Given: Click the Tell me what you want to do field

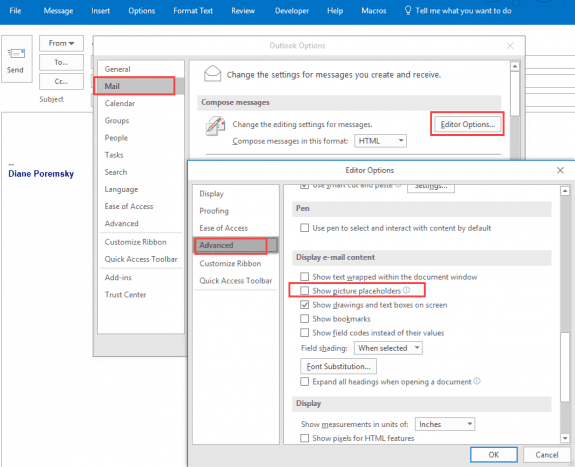Looking at the screenshot, I should click(463, 11).
